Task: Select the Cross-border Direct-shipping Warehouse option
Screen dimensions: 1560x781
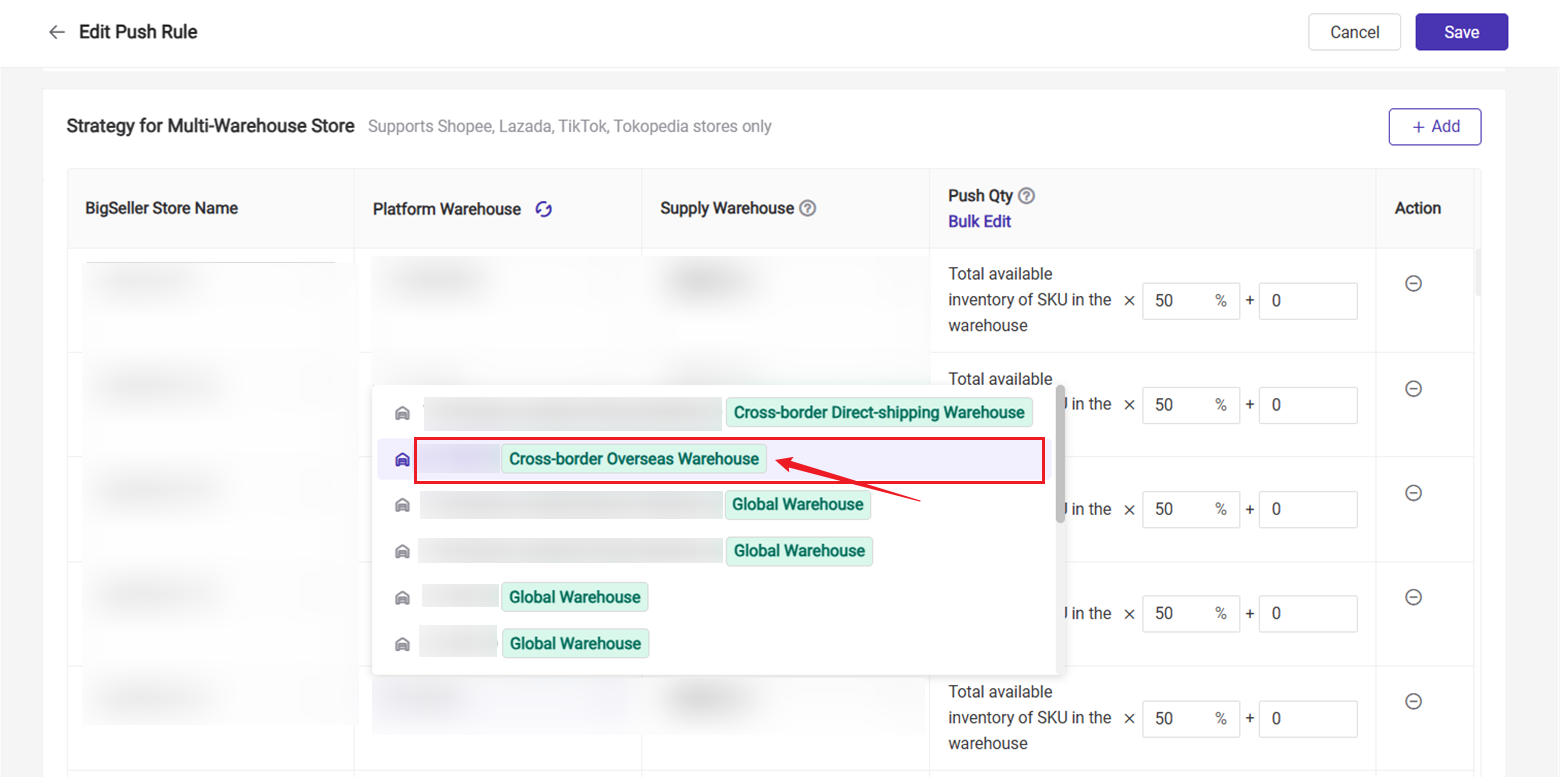Action: click(878, 413)
